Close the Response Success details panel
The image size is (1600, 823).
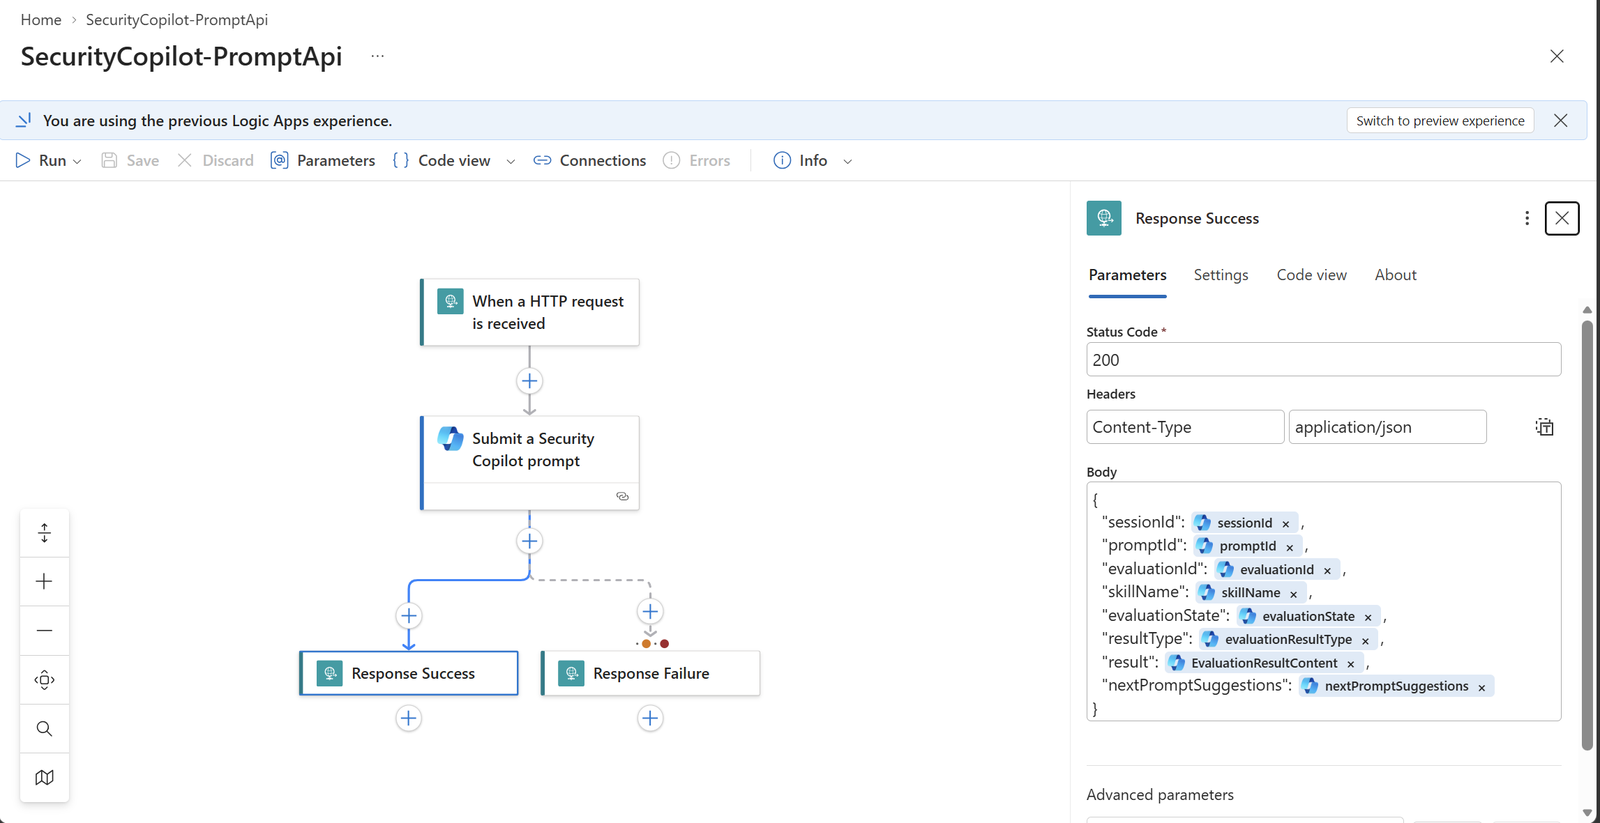click(1562, 218)
